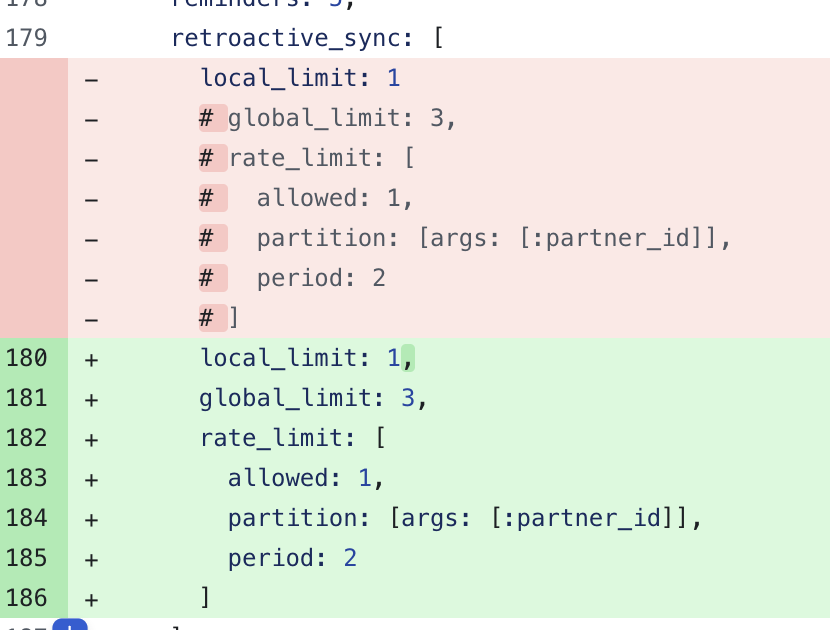Select line number 182
Screen dimensions: 830x630
click(x=26, y=438)
